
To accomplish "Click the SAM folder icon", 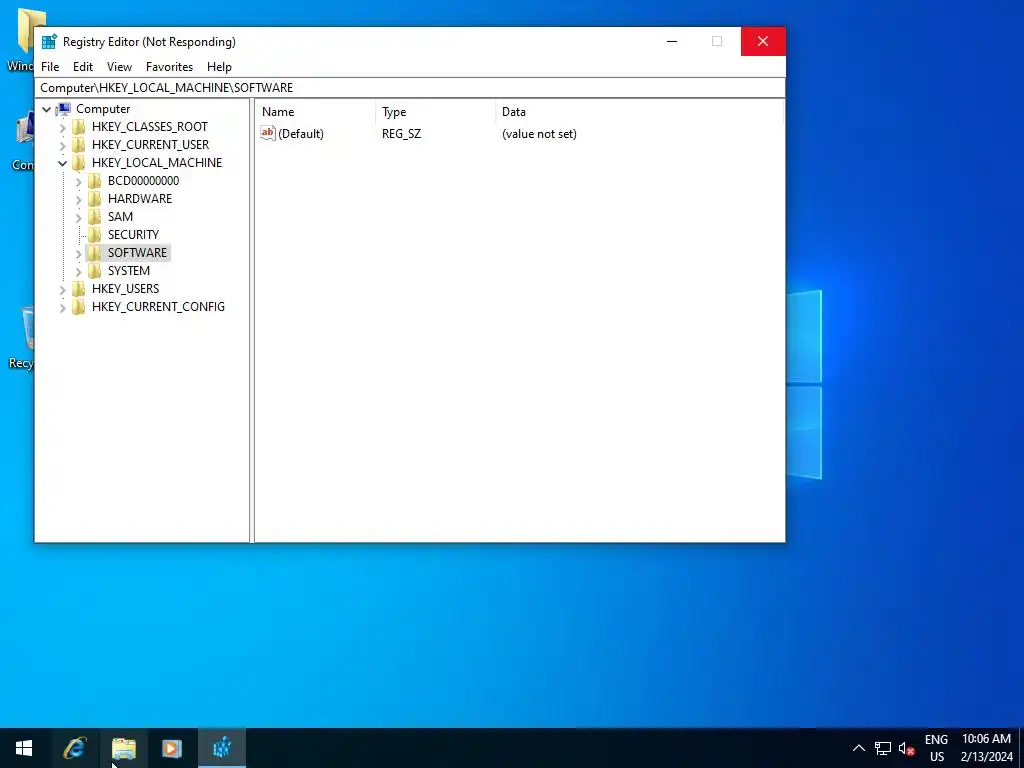I will coord(95,217).
